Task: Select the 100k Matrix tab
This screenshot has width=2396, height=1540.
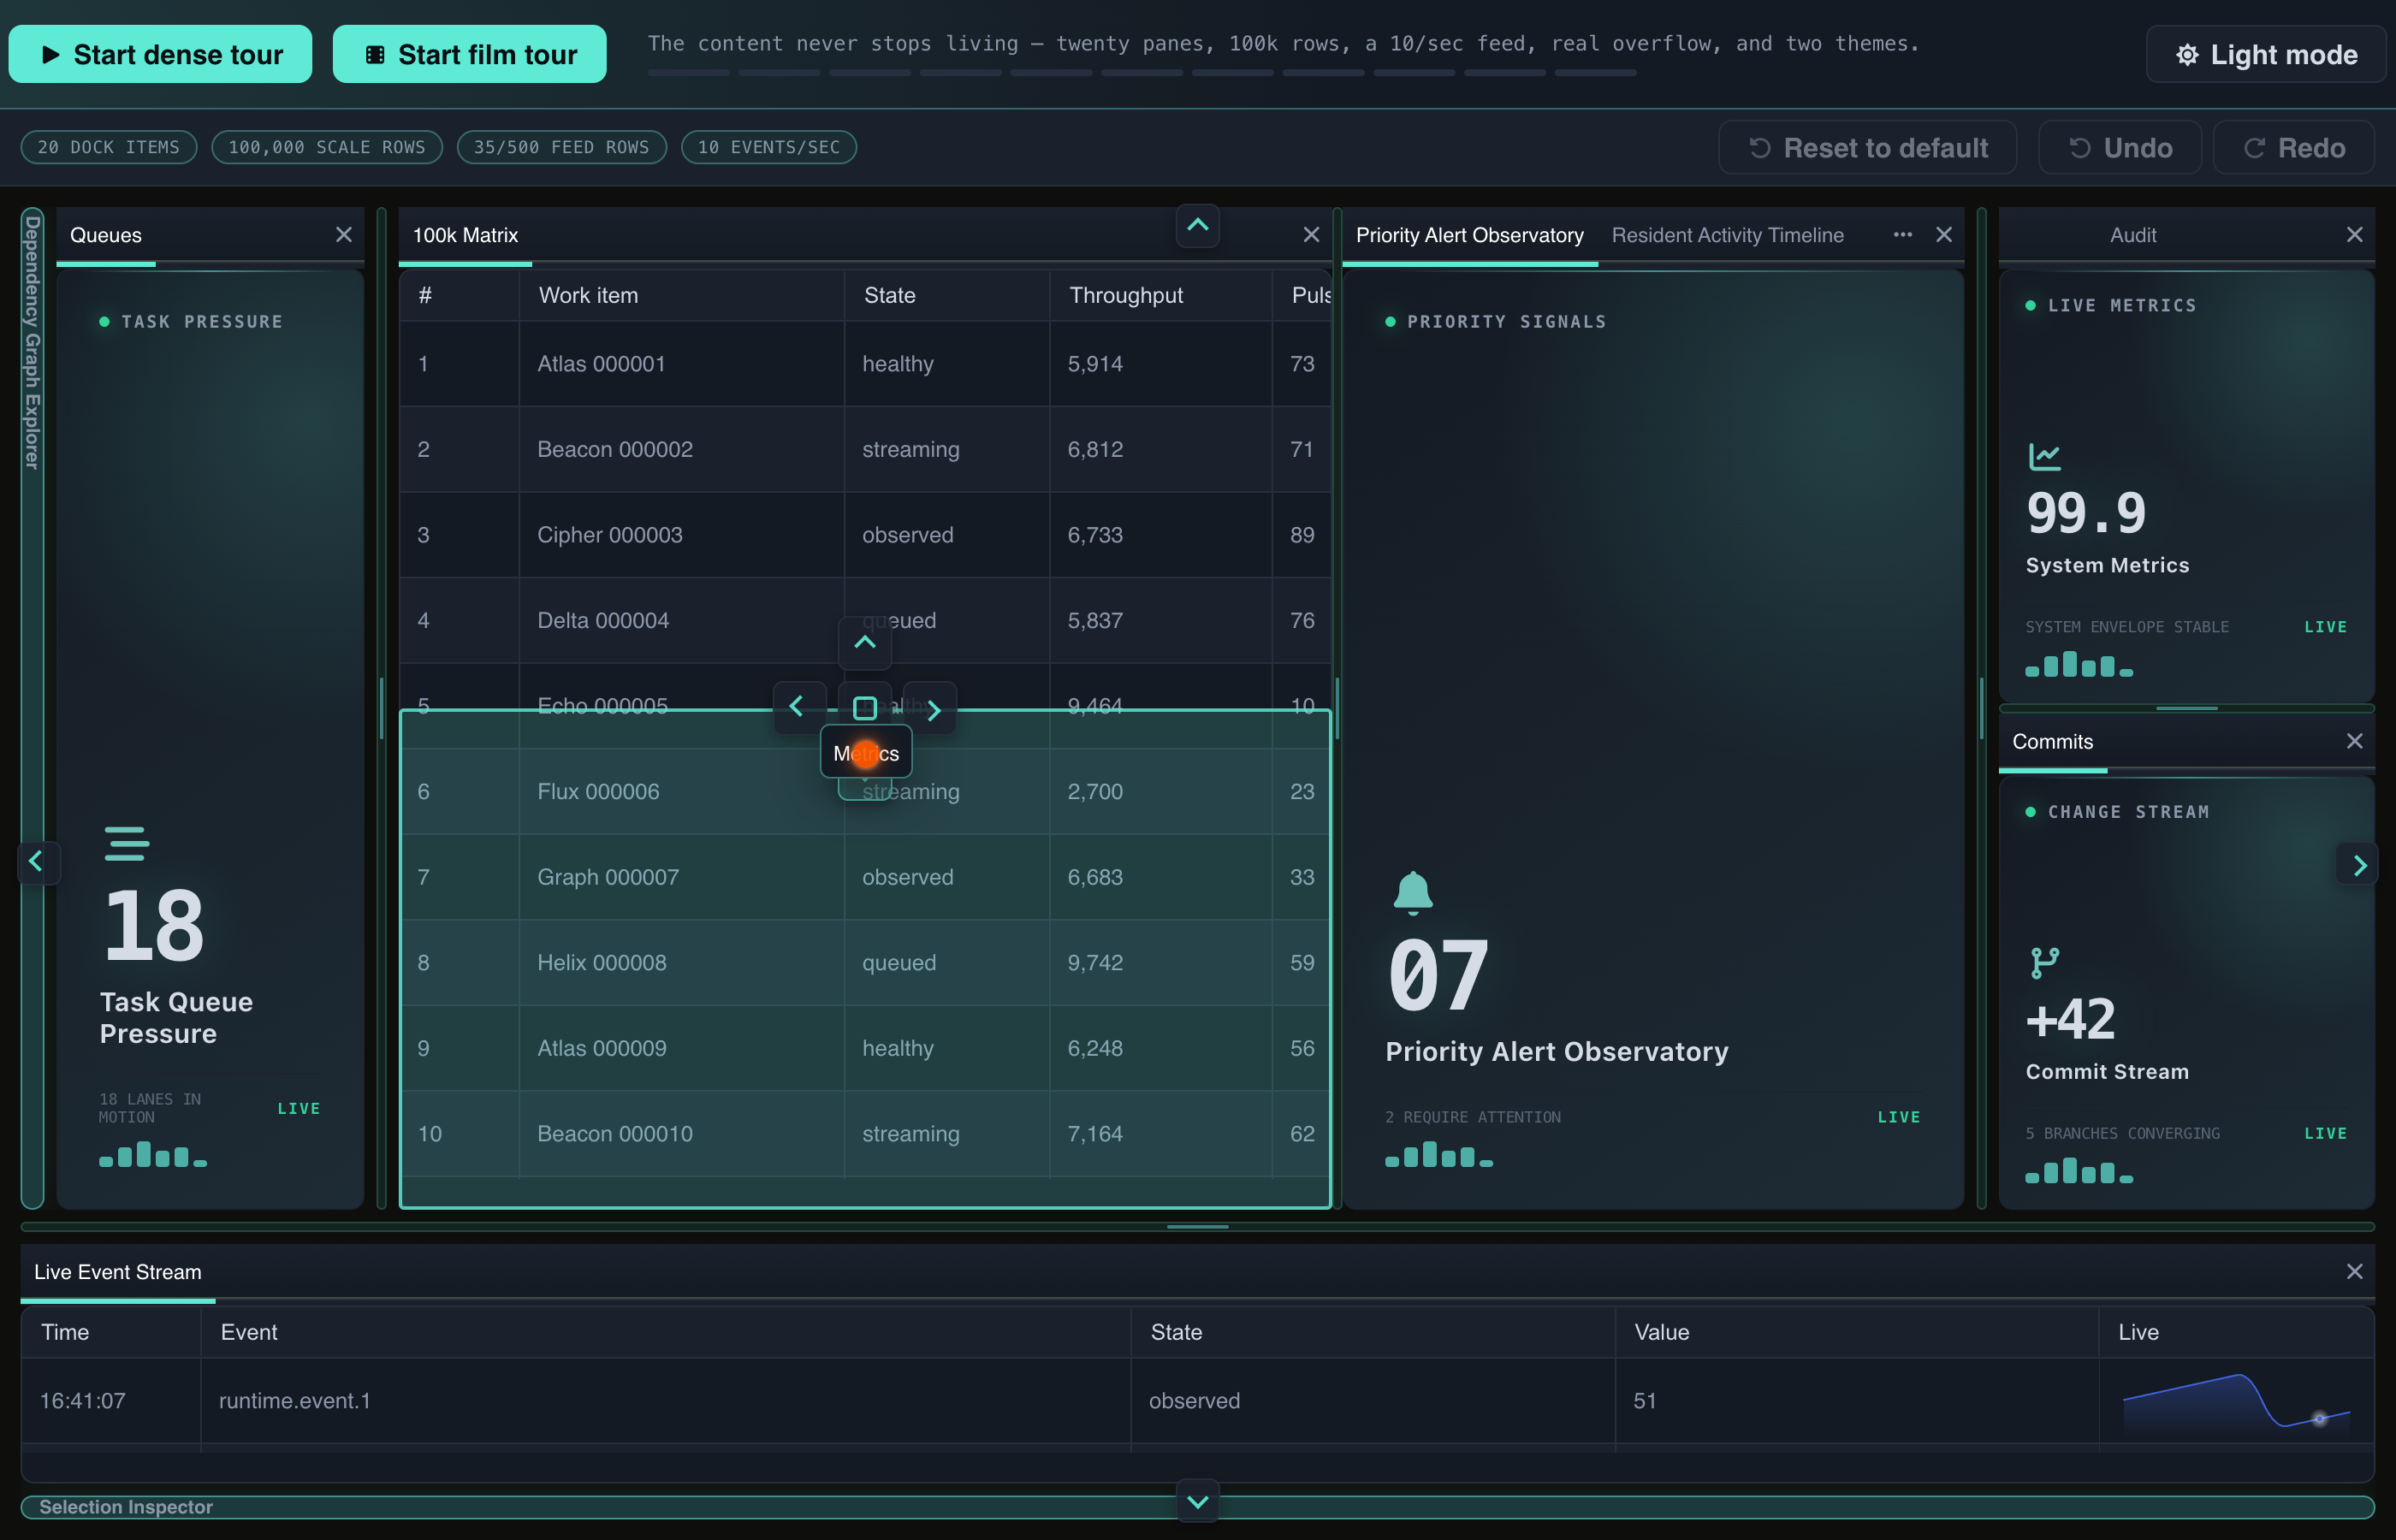Action: pos(465,235)
